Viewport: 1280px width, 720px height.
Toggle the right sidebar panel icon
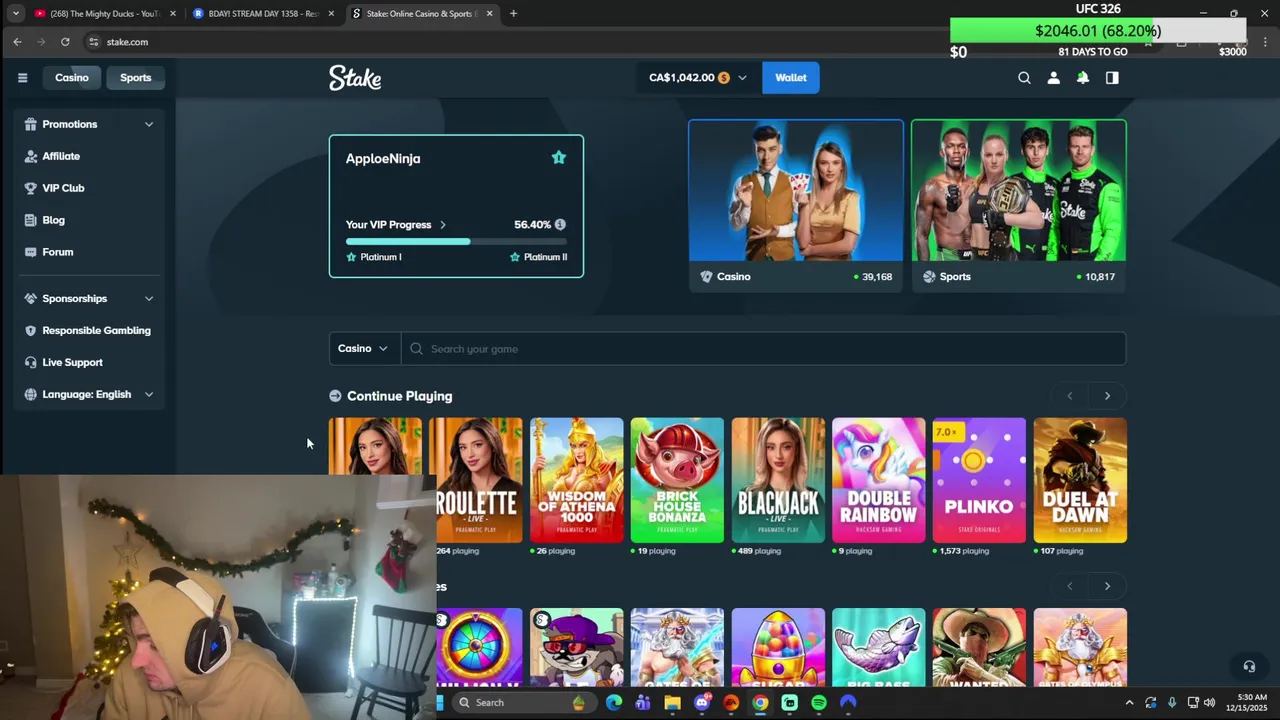click(x=1112, y=77)
